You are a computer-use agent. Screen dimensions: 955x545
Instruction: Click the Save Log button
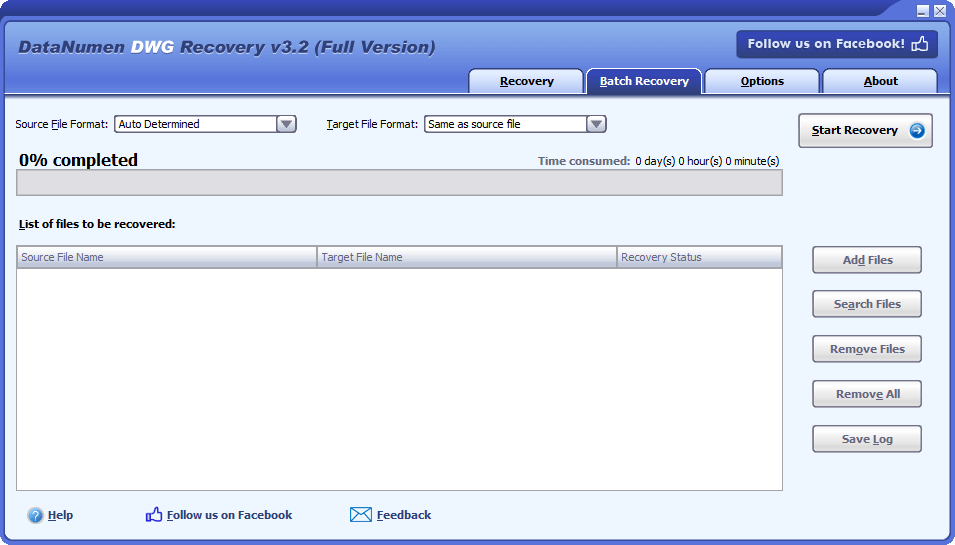(x=867, y=439)
